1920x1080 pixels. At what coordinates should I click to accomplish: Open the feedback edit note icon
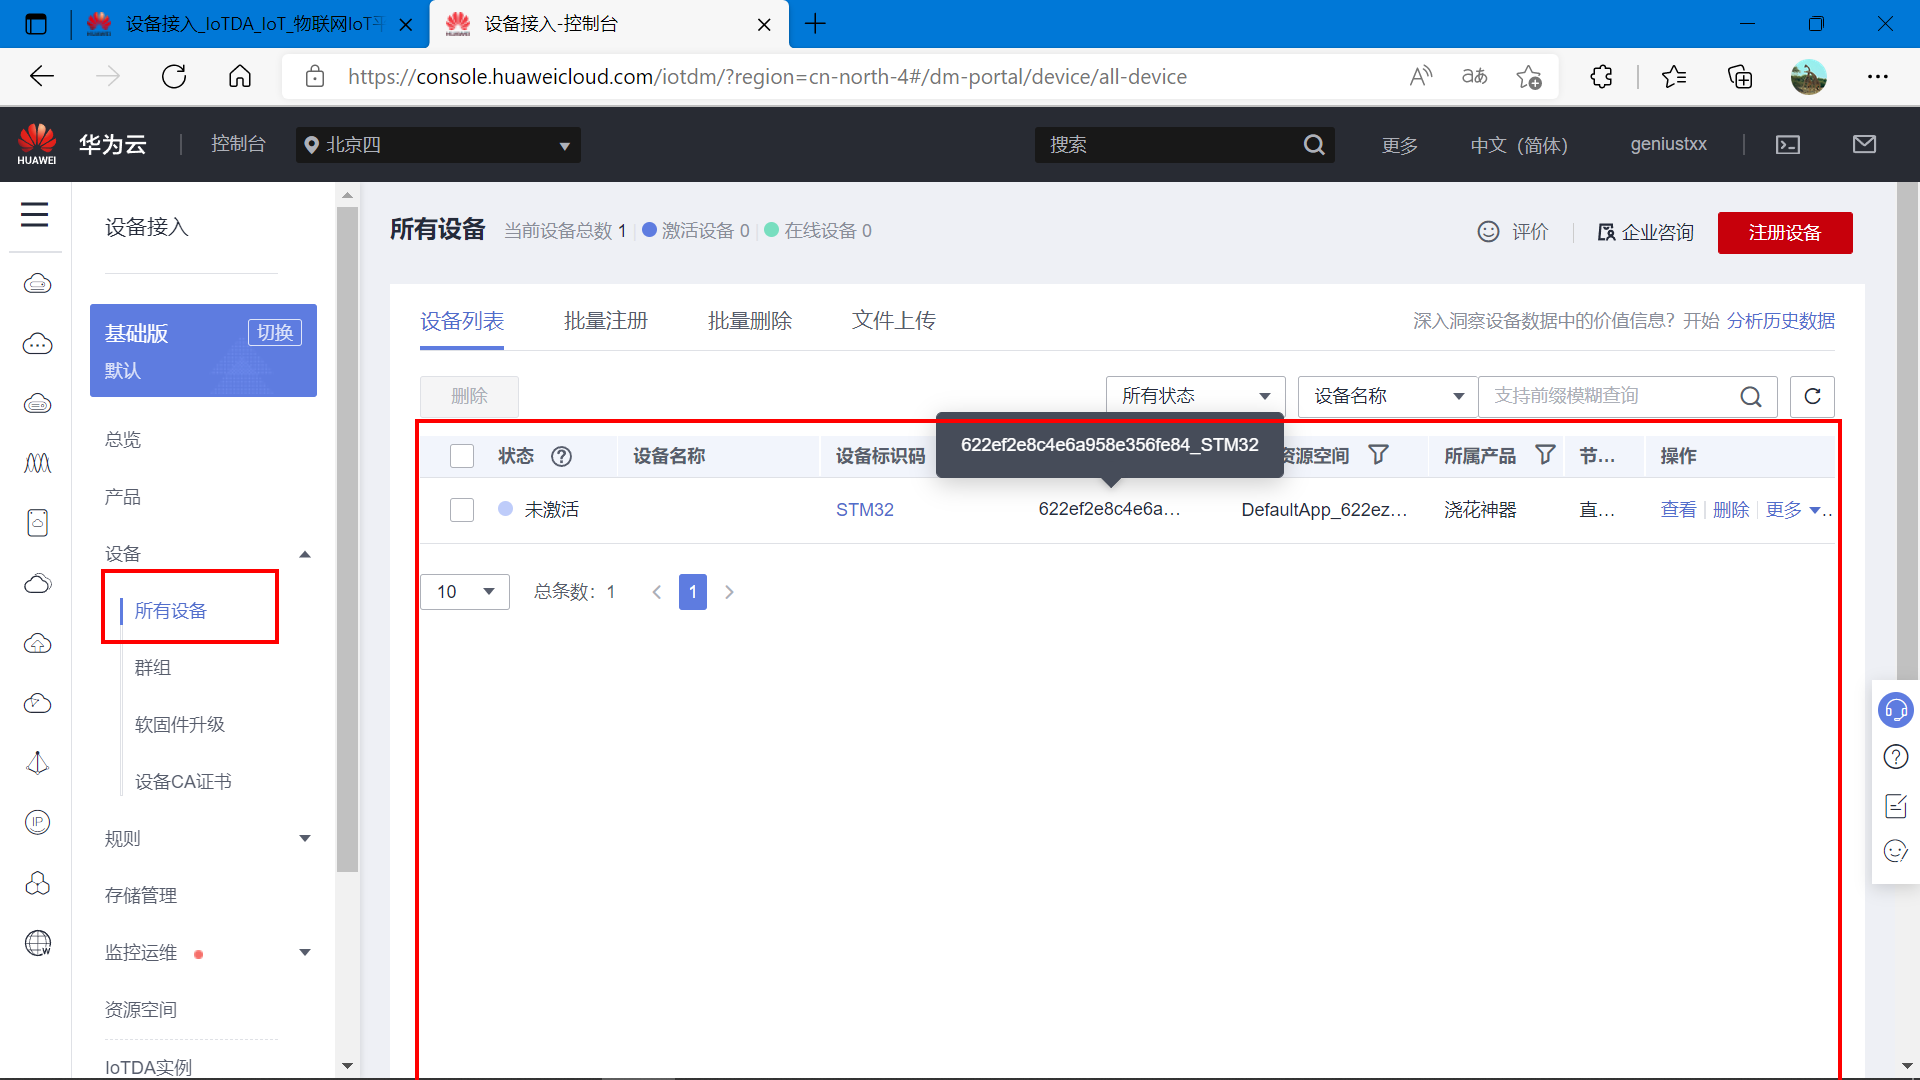pos(1896,805)
